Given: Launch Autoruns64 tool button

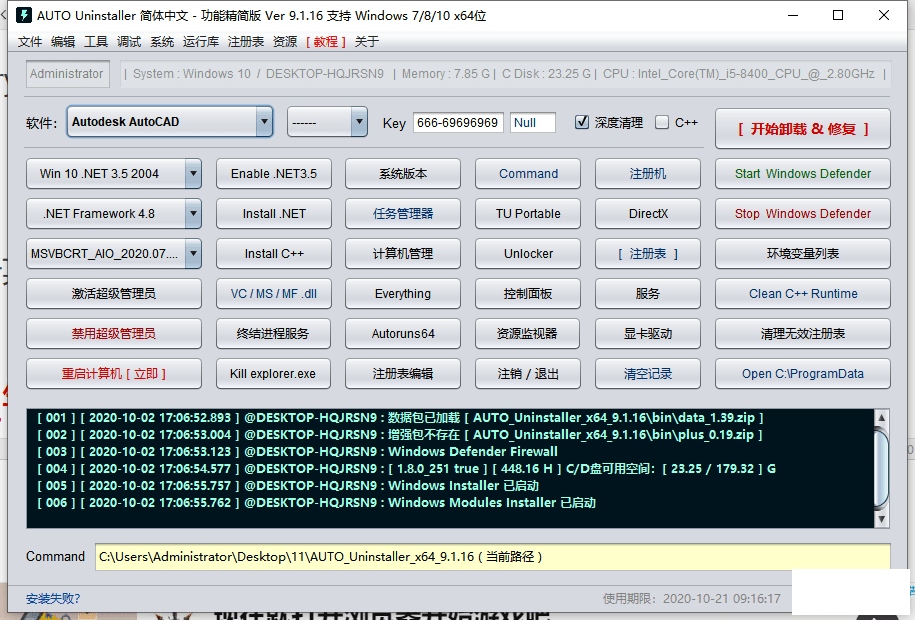Looking at the screenshot, I should pos(403,333).
